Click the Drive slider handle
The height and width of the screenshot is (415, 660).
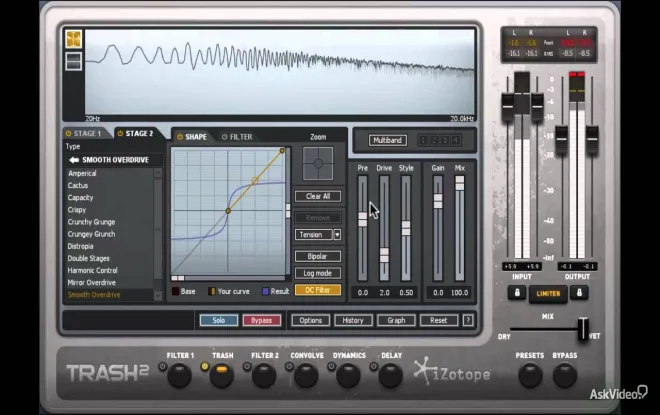pos(384,255)
